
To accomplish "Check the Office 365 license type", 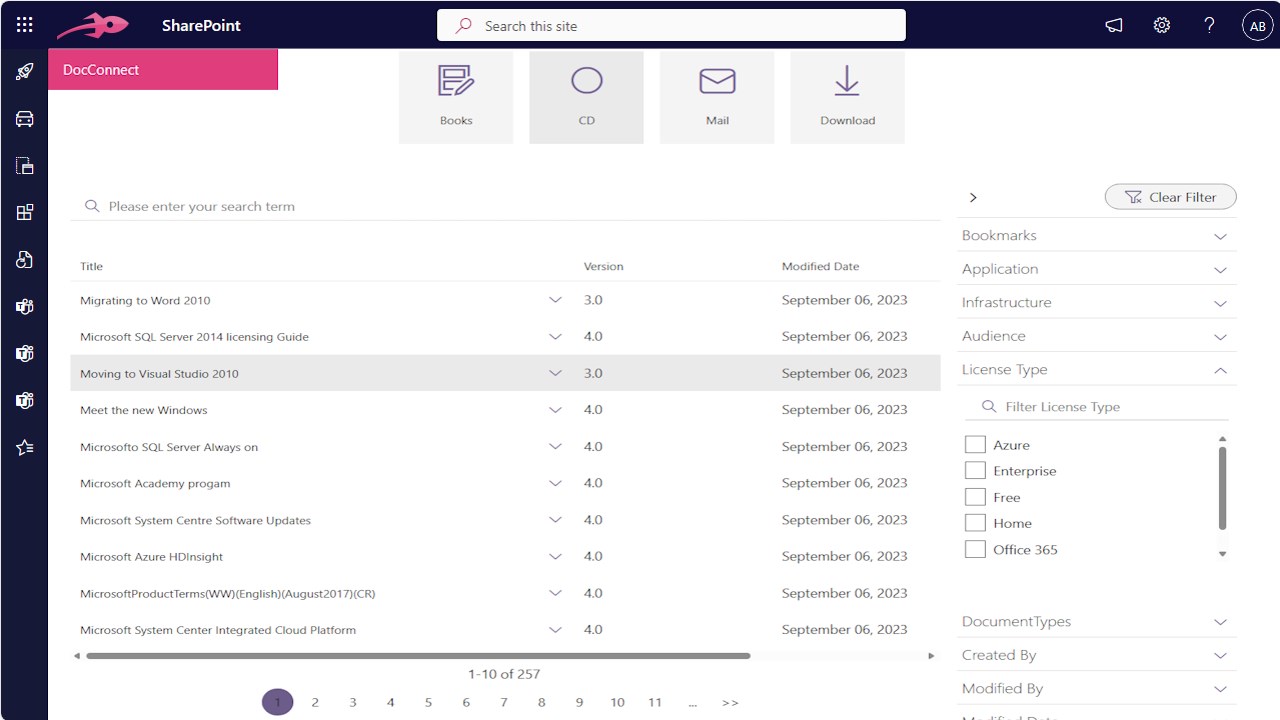I will tap(975, 549).
